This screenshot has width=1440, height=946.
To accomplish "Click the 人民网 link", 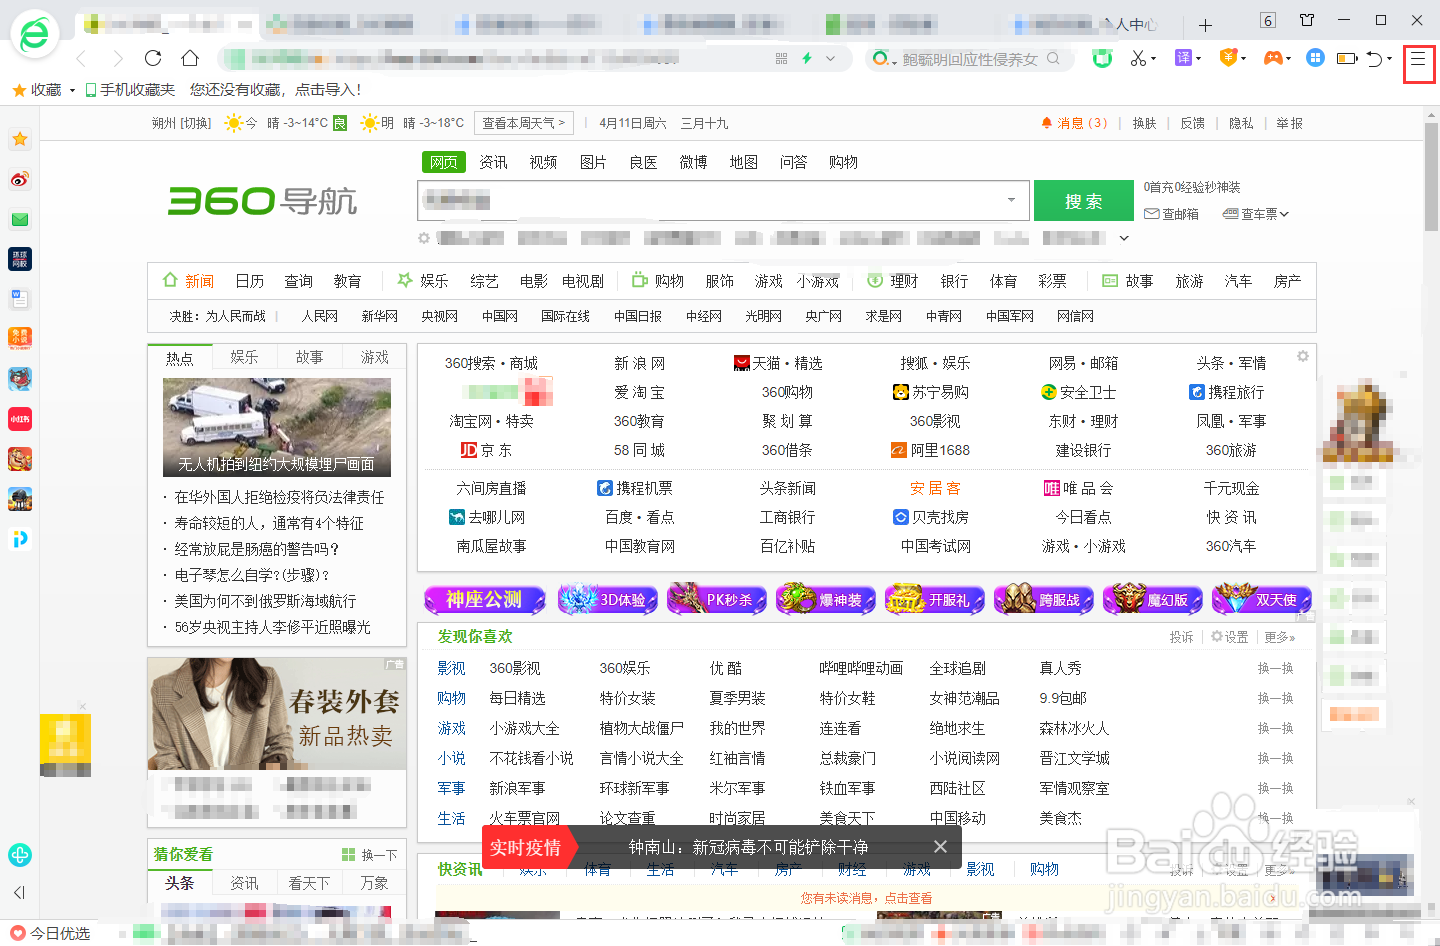I will click(x=320, y=316).
